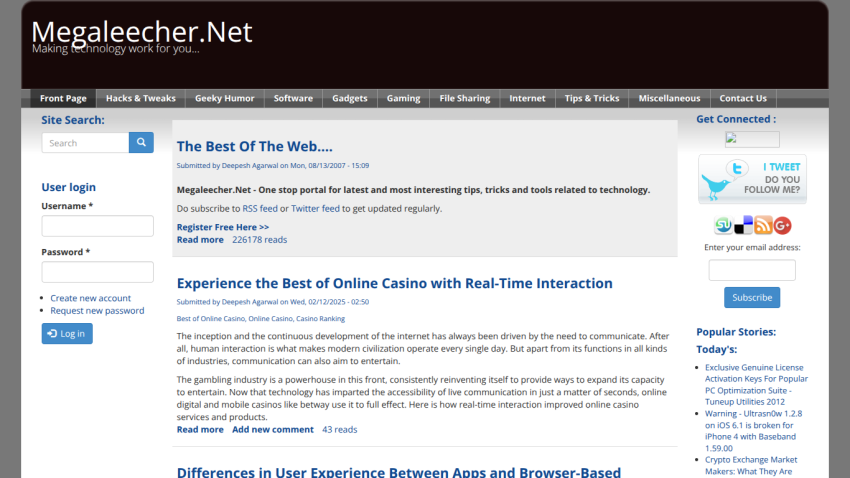Viewport: 850px width, 478px height.
Task: Click the email address subscription field
Action: (x=752, y=270)
